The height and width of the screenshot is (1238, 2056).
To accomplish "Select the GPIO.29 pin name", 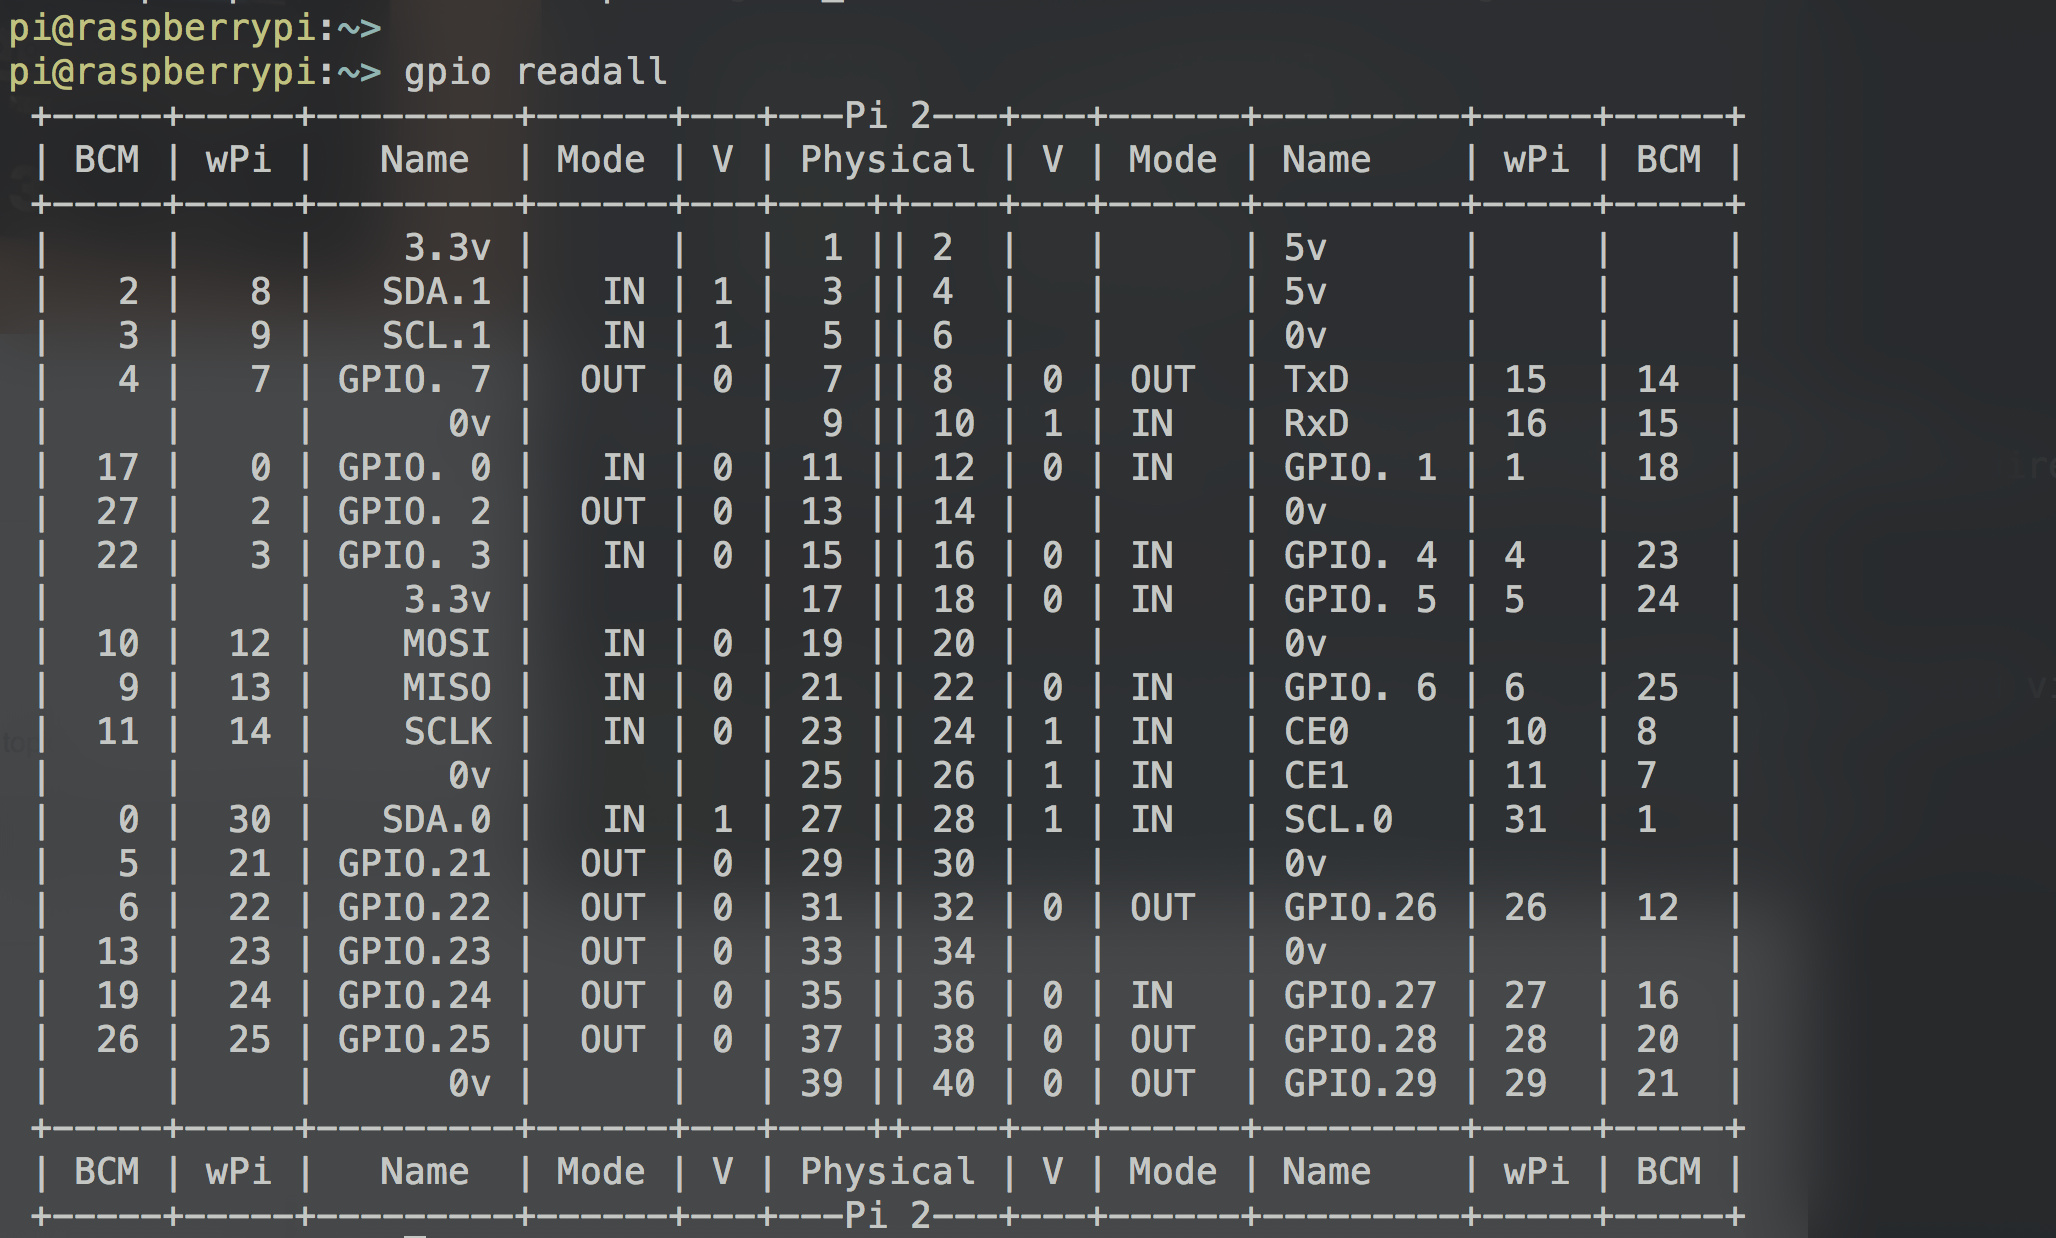I will 1360,1084.
